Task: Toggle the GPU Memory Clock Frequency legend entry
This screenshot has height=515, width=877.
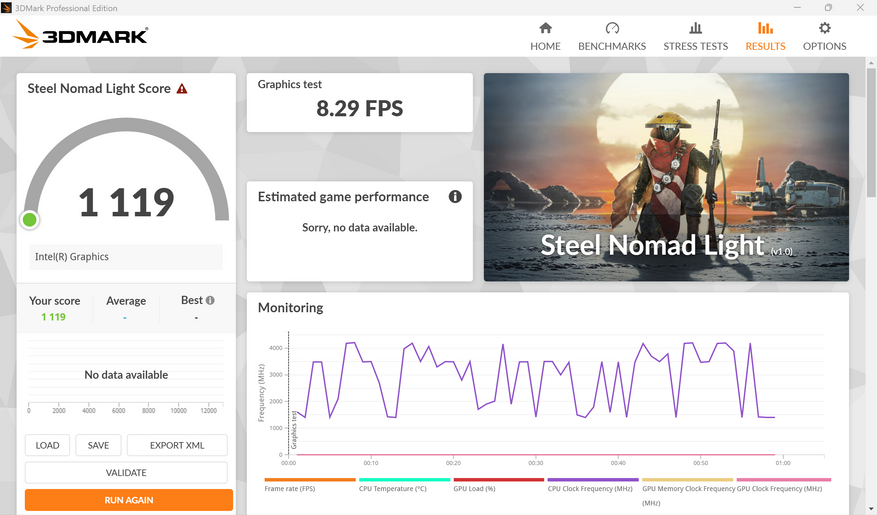Action: (689, 495)
